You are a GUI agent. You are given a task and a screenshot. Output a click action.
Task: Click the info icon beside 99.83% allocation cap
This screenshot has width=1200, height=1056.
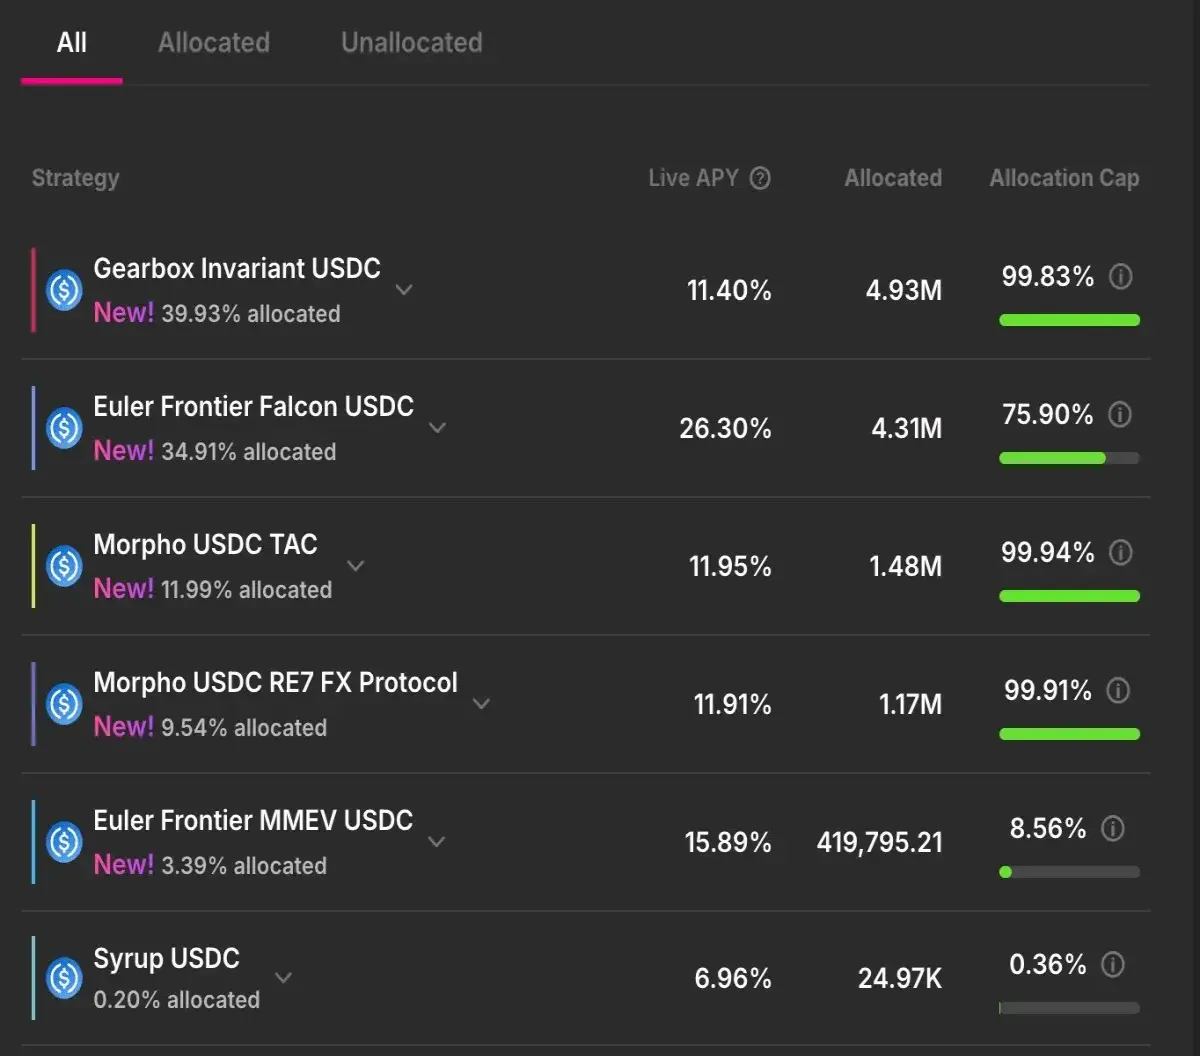tap(1121, 277)
